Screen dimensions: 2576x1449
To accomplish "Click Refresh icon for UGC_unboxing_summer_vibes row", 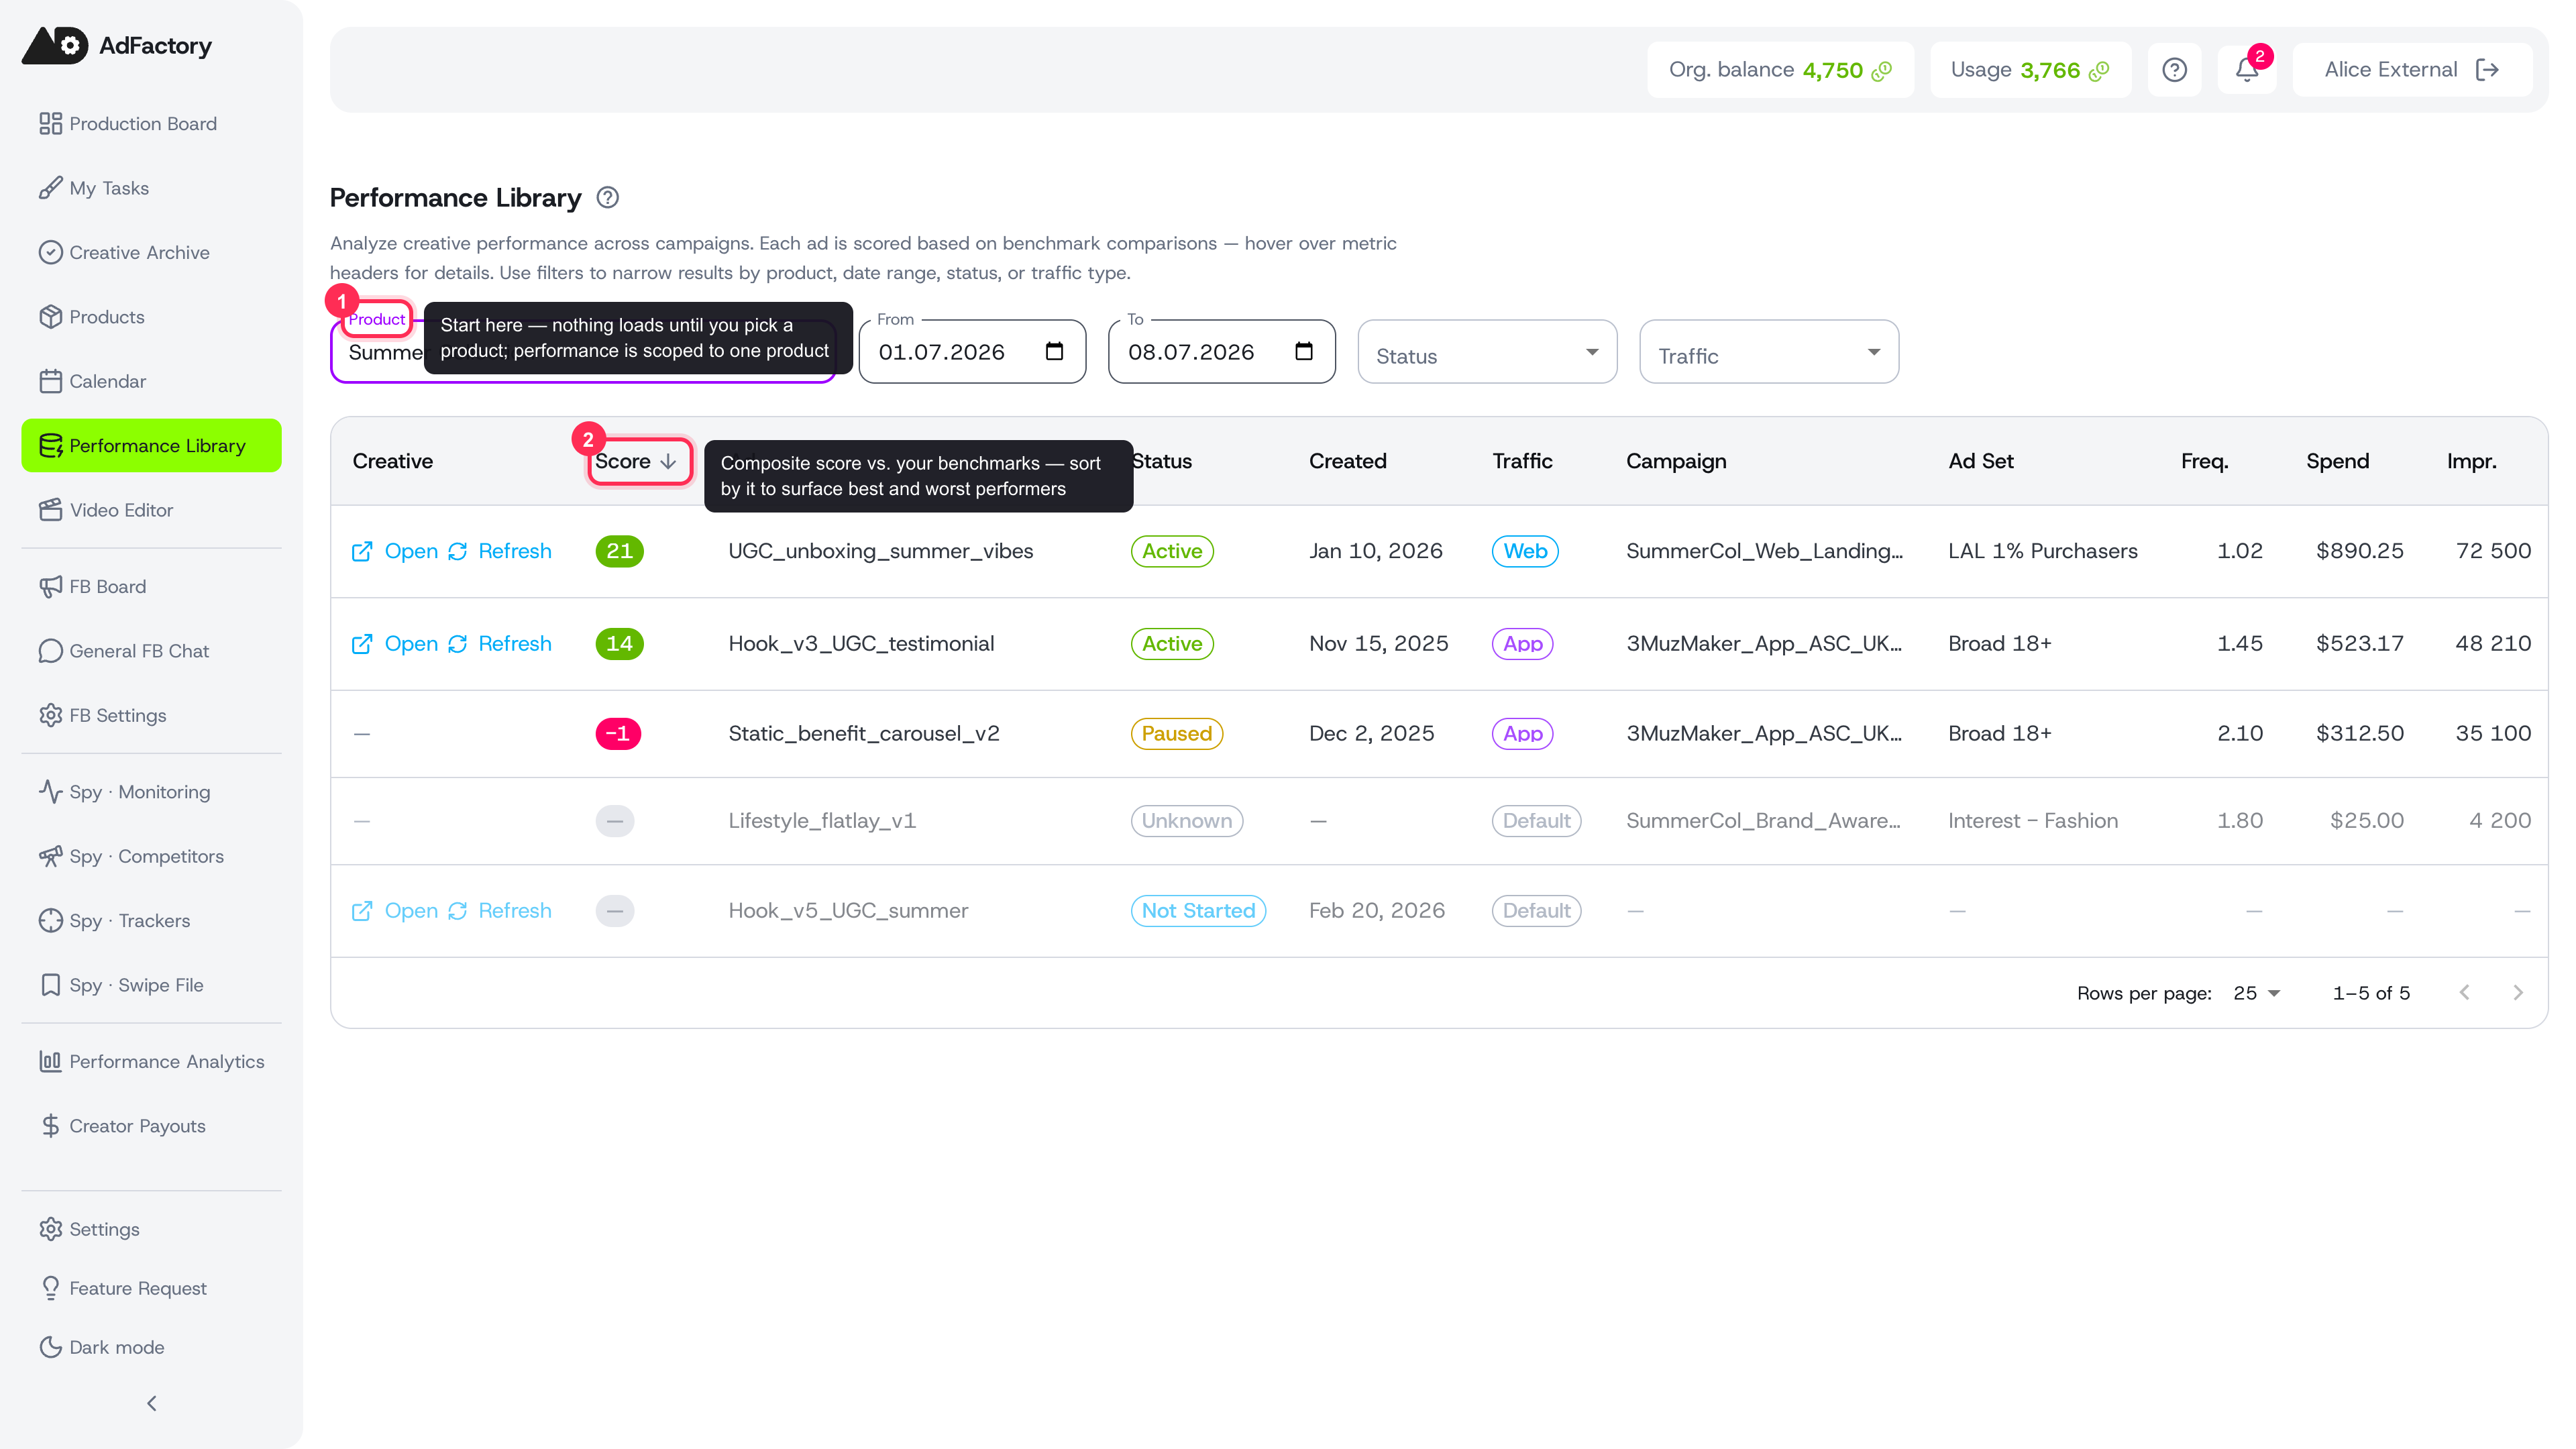I will (x=457, y=552).
